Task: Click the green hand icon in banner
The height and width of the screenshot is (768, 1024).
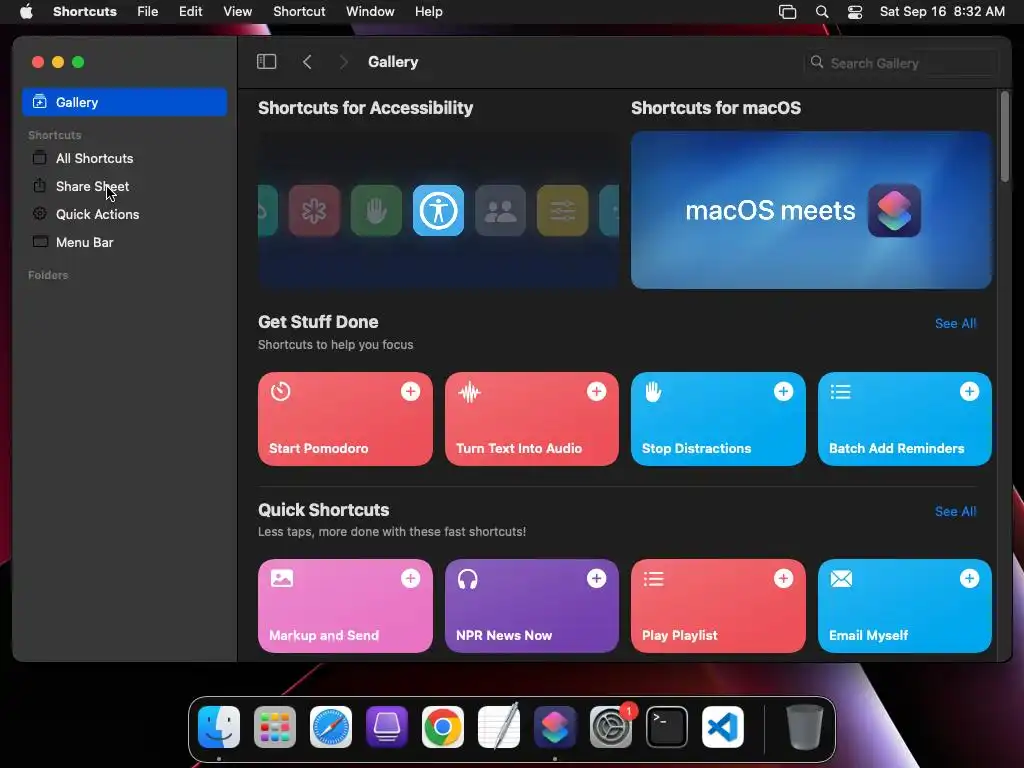Action: pyautogui.click(x=376, y=210)
